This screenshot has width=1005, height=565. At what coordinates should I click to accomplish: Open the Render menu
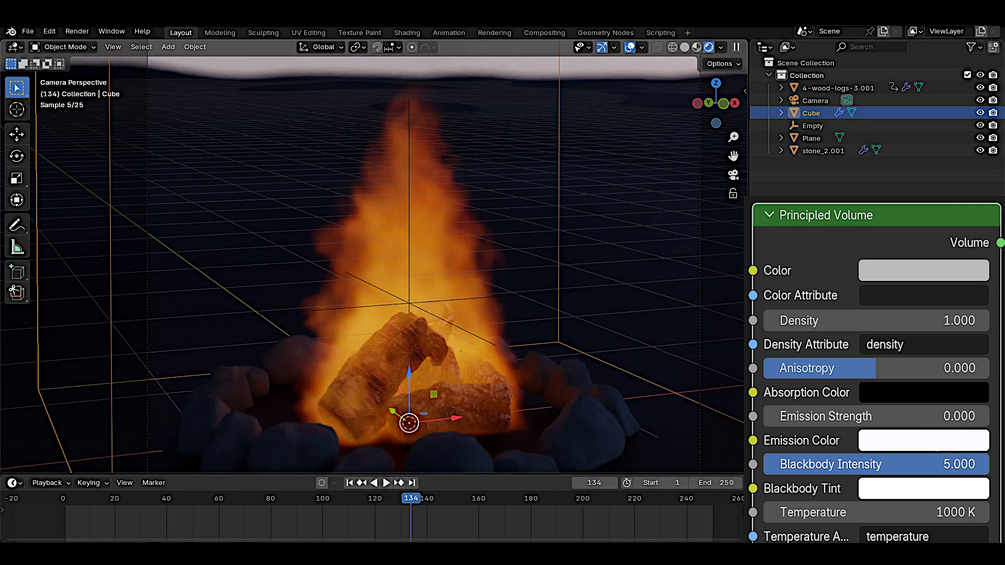click(x=77, y=31)
